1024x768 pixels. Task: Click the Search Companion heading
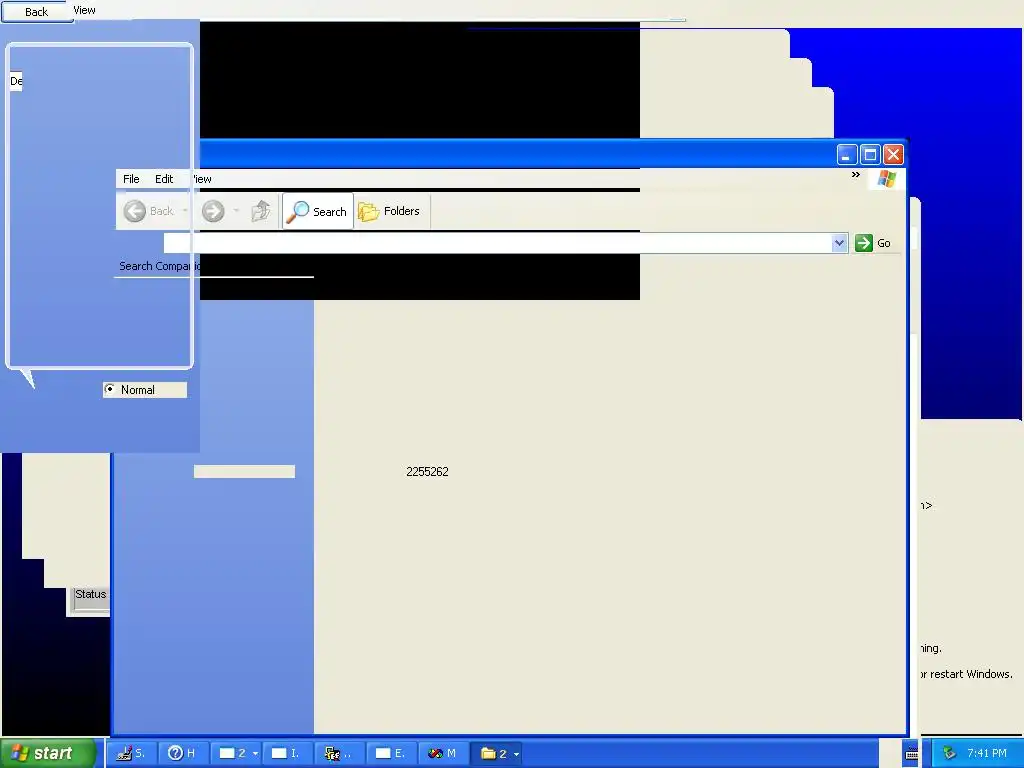point(160,266)
